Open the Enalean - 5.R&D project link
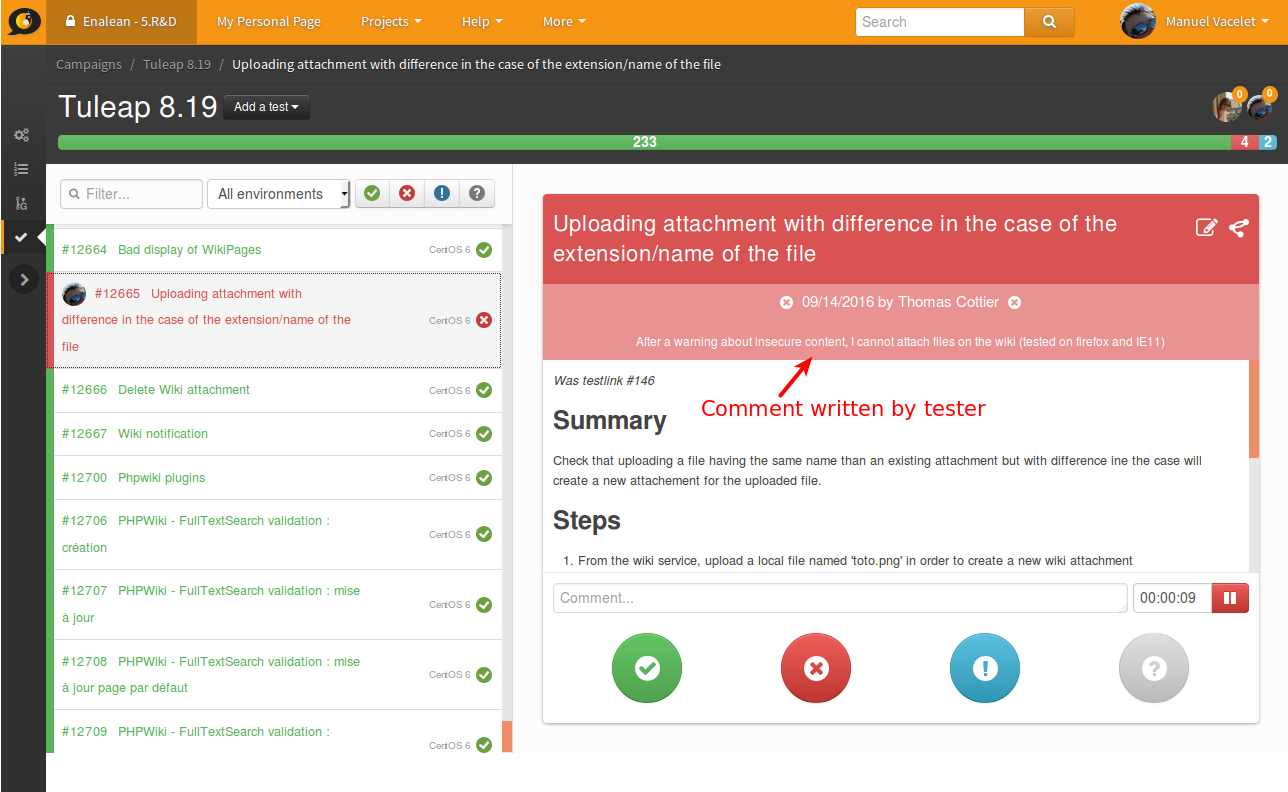 tap(121, 21)
